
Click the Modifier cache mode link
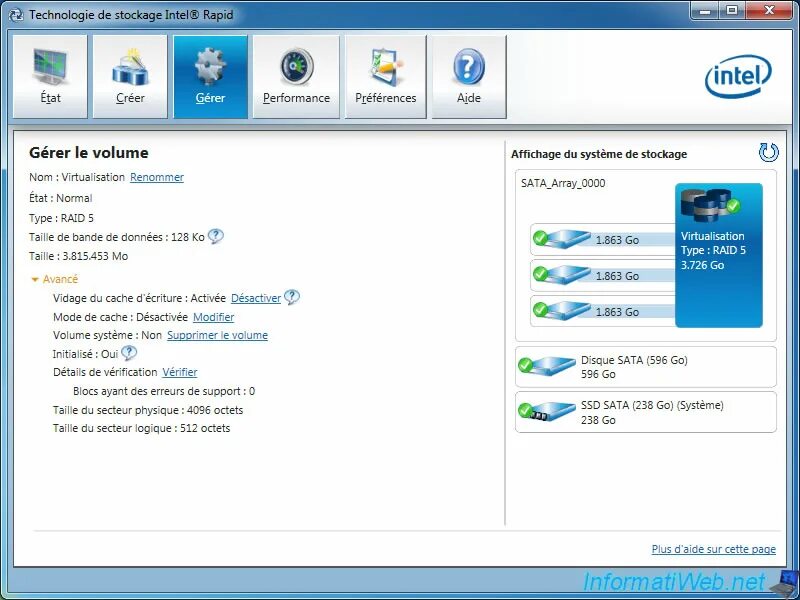213,317
